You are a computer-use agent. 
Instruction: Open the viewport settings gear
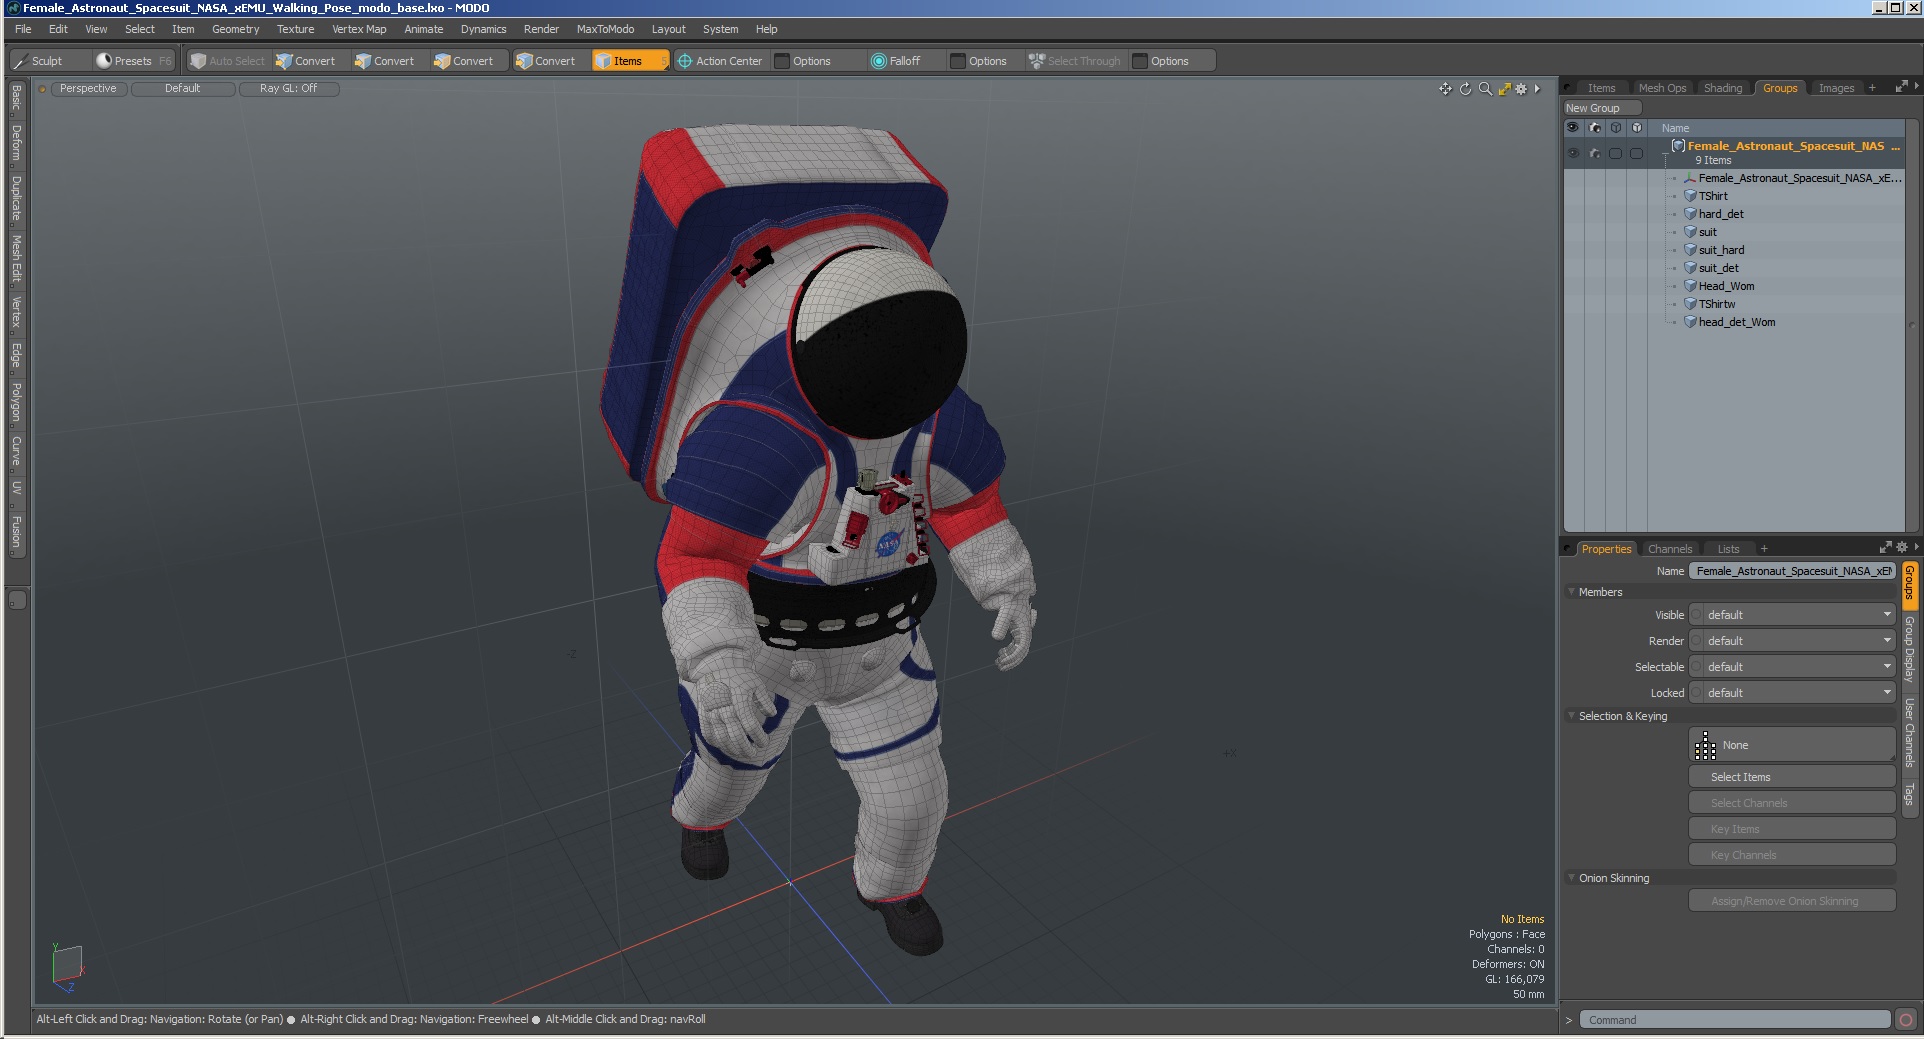click(x=1522, y=89)
